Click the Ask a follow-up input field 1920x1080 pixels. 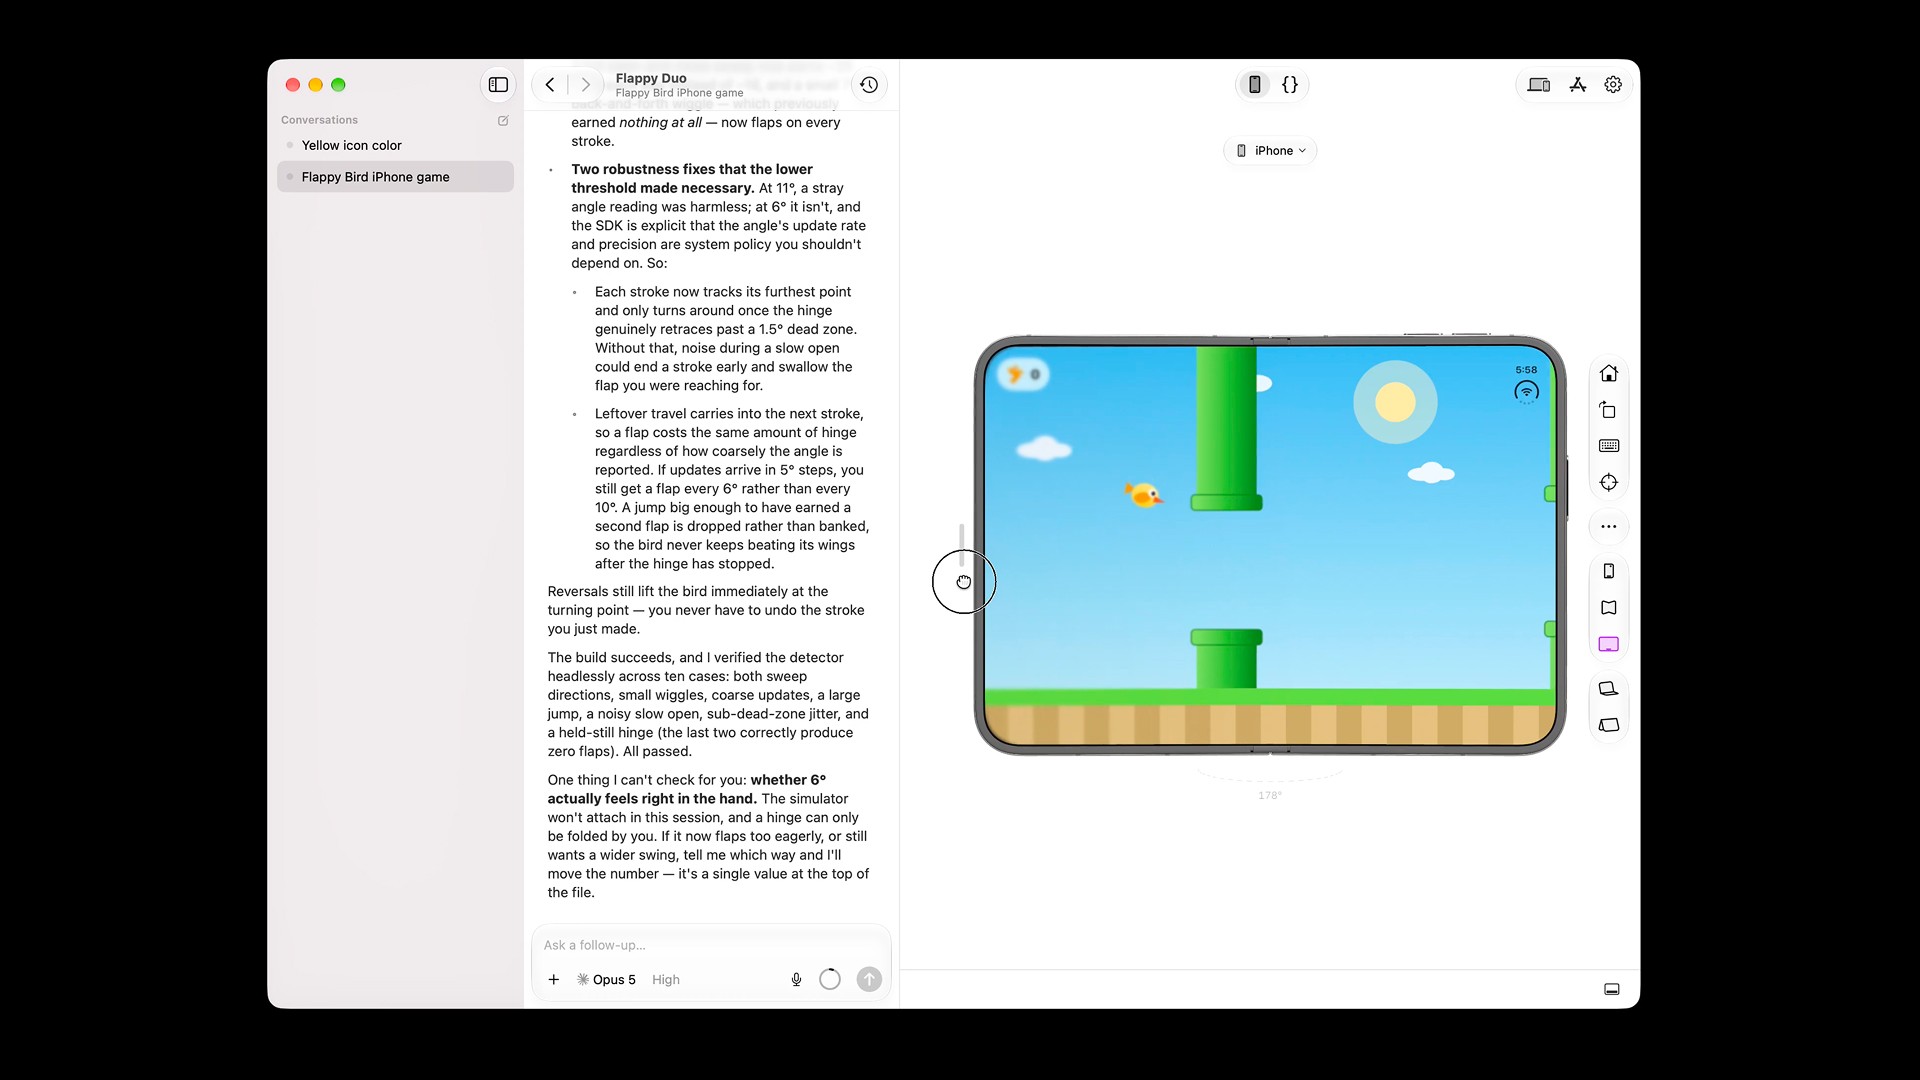click(711, 945)
